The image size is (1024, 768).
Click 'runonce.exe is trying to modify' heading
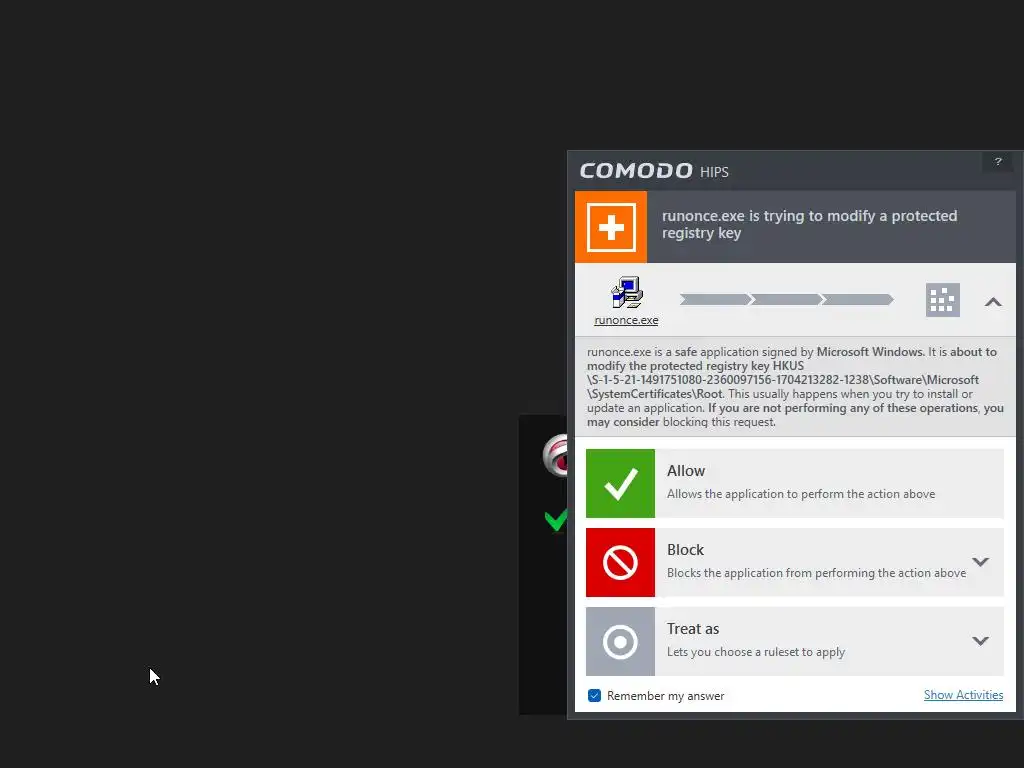pos(809,224)
